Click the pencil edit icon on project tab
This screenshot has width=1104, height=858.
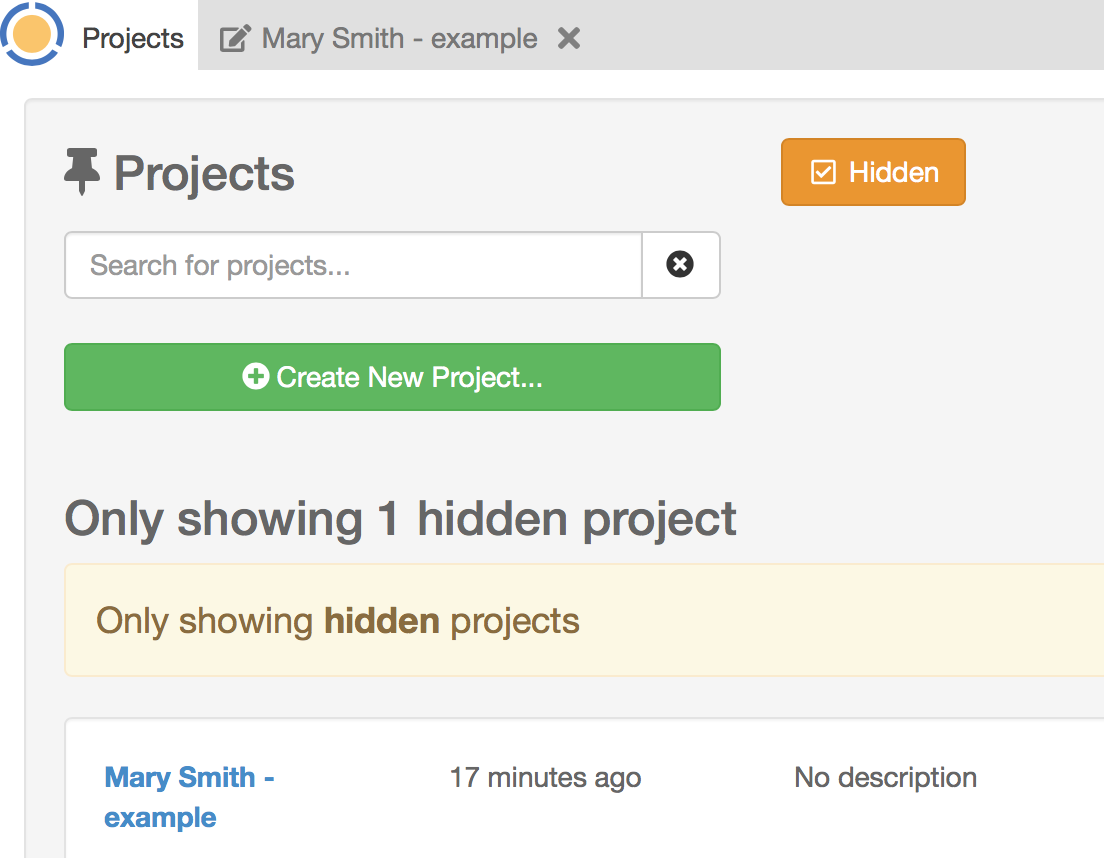[235, 39]
